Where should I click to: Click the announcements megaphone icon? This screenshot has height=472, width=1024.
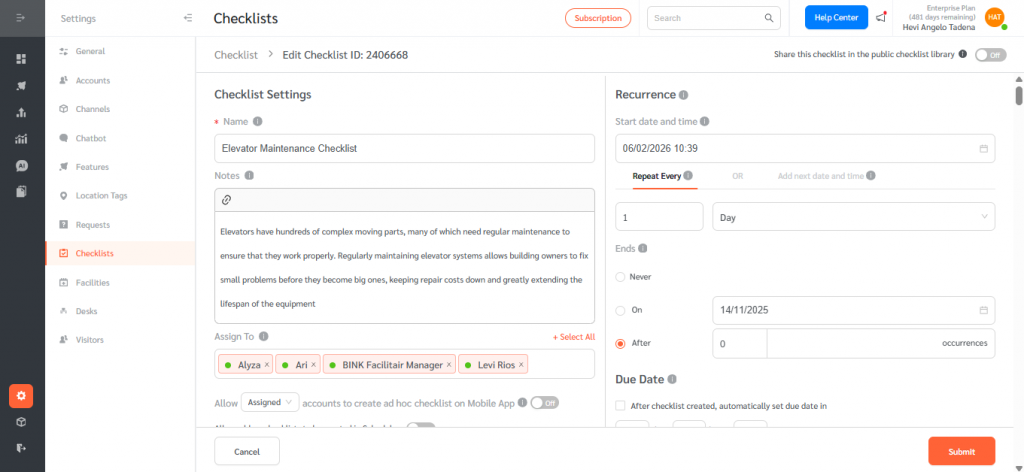pyautogui.click(x=880, y=17)
